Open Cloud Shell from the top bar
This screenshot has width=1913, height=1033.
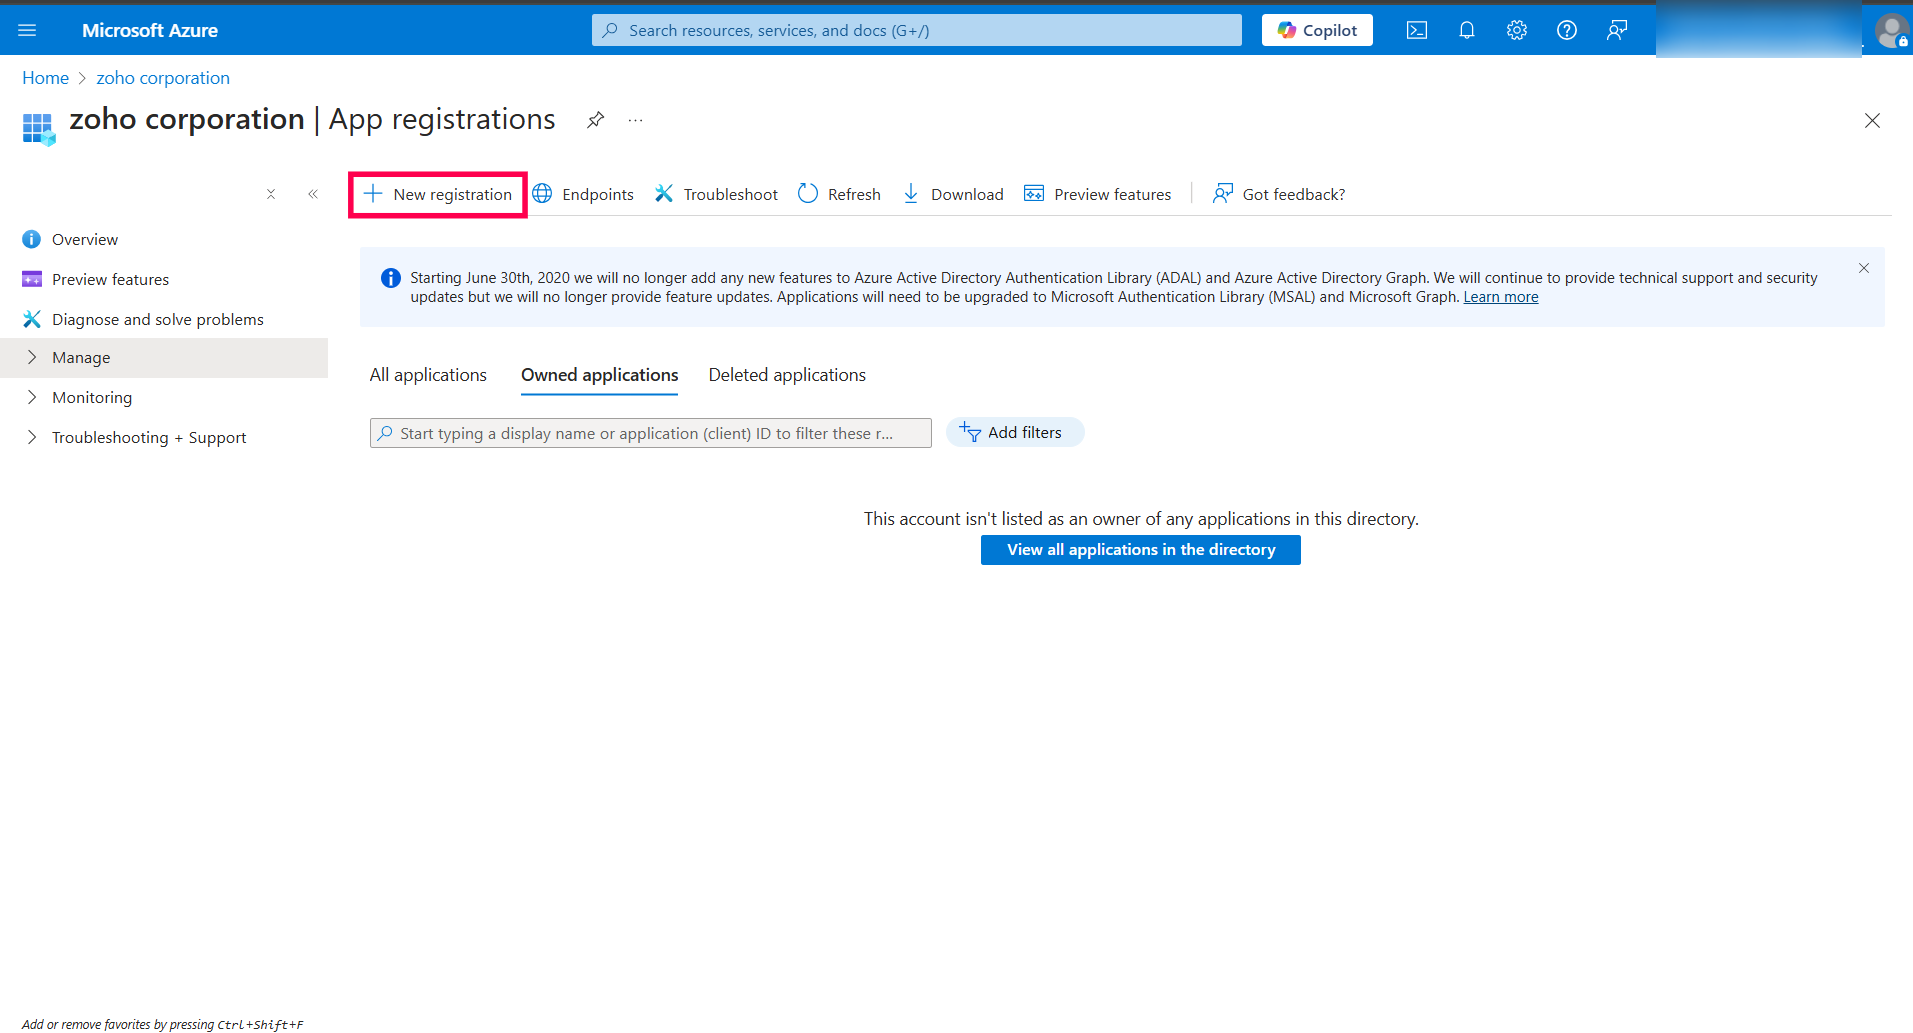pos(1417,30)
